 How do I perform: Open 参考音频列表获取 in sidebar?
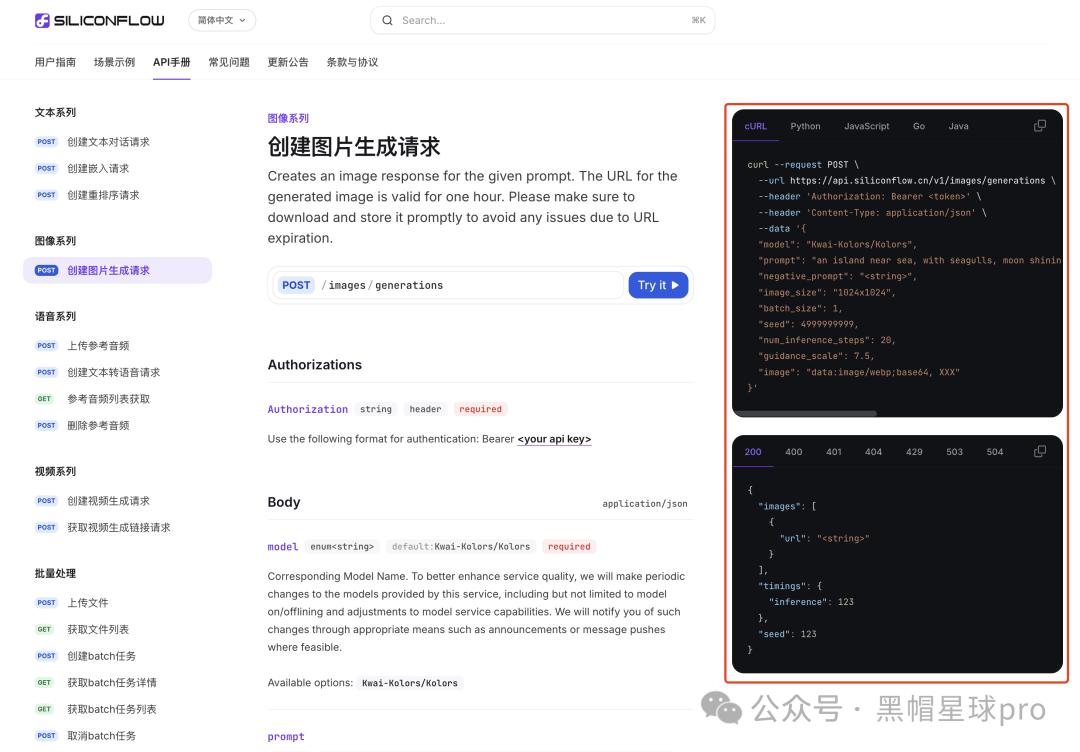(x=108, y=399)
